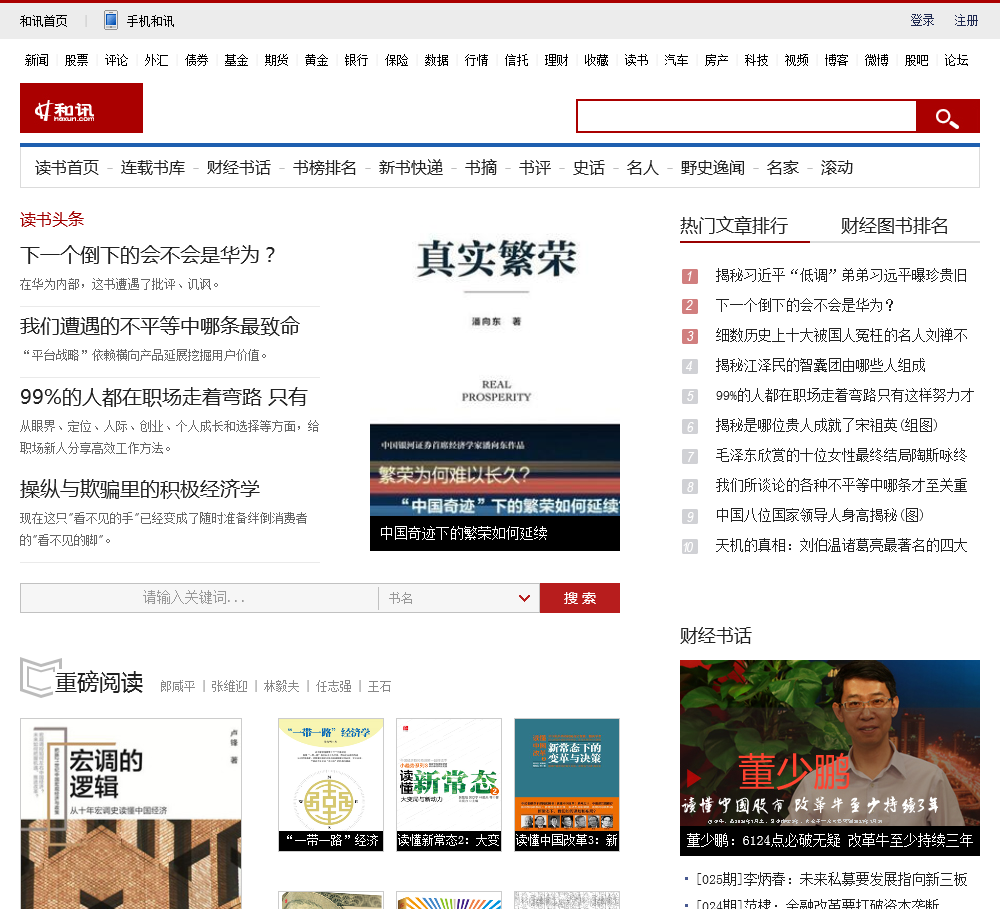Open 连载书库 navigation item

(x=153, y=168)
